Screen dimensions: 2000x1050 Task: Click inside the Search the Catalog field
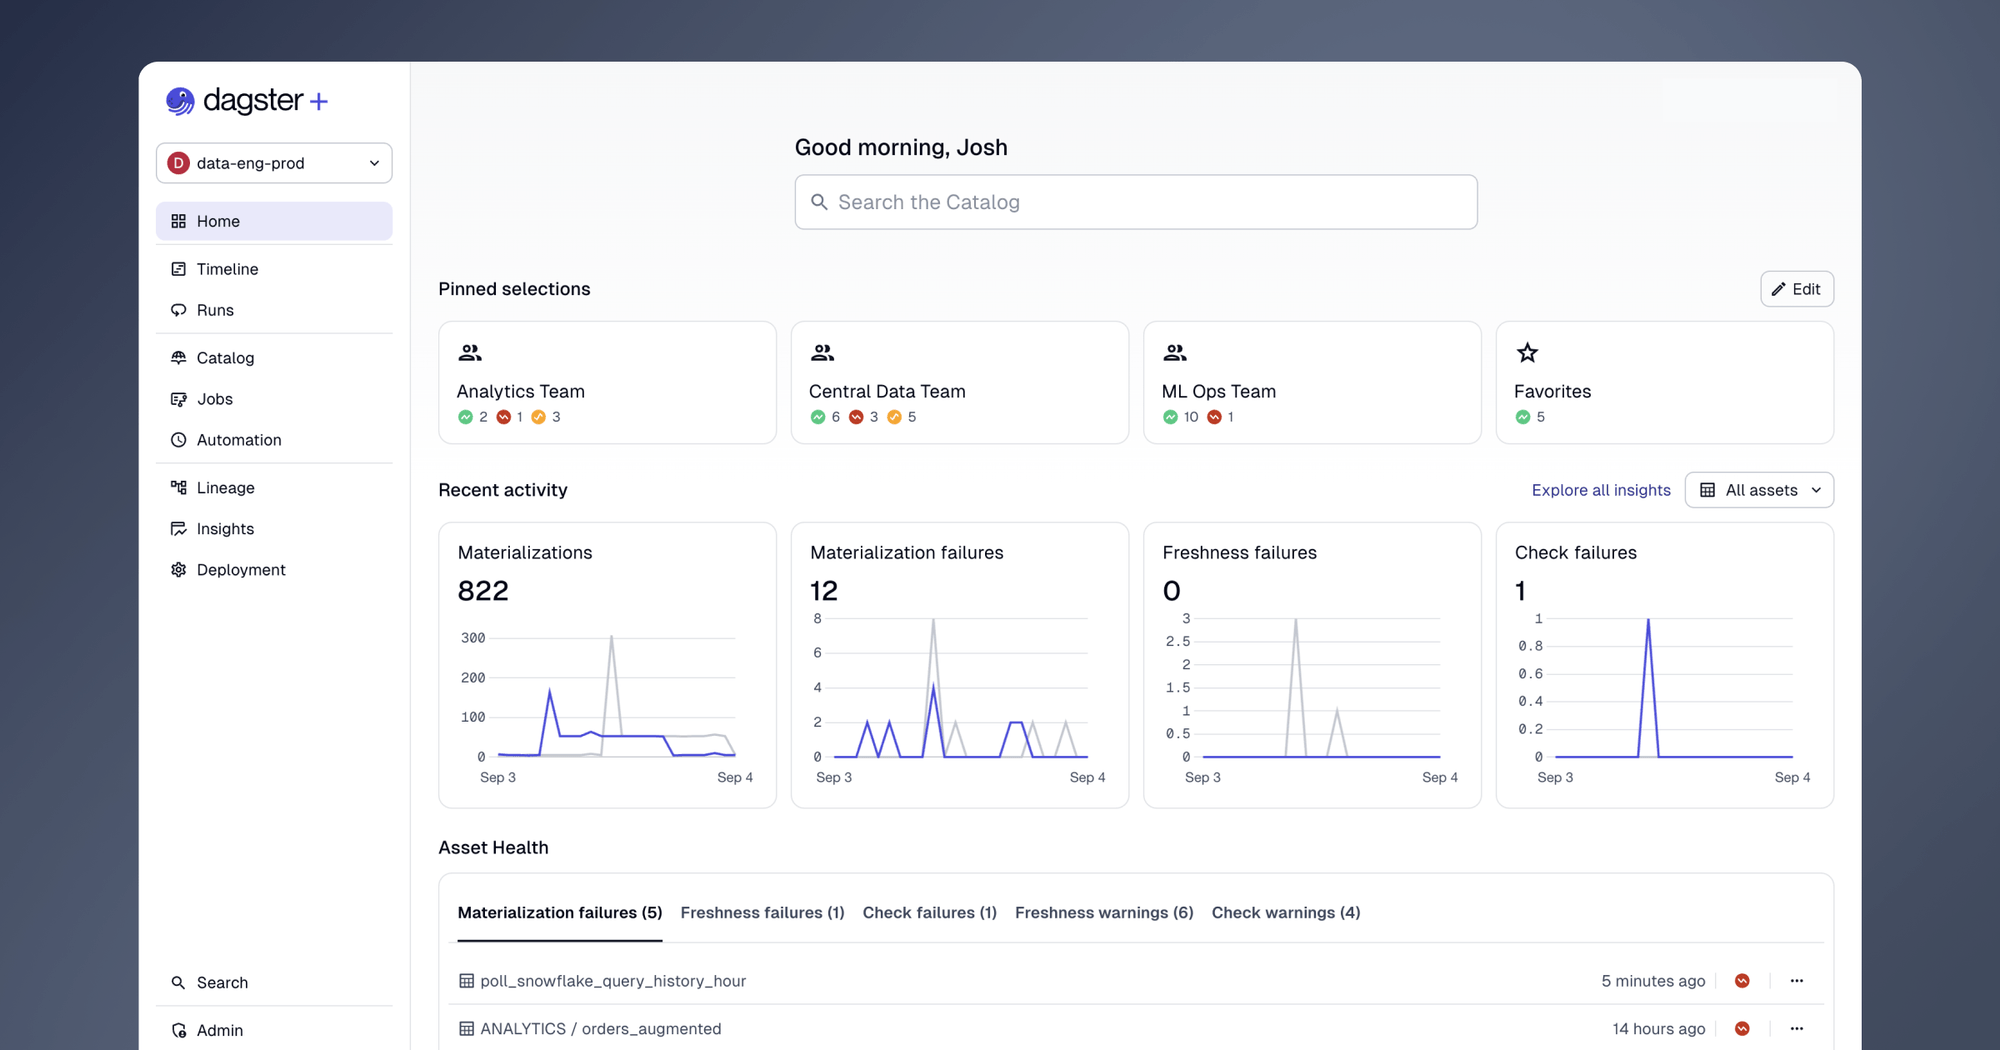(x=1135, y=202)
